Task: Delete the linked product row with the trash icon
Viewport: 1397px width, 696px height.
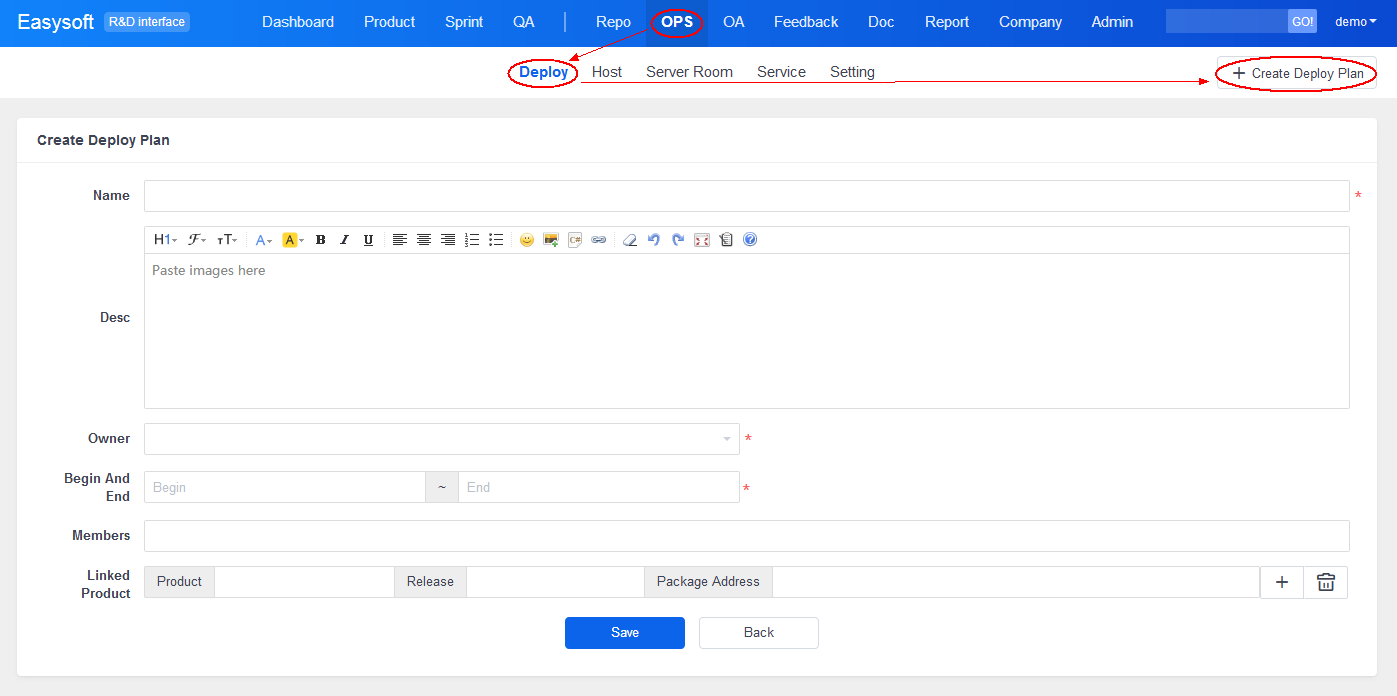Action: [x=1325, y=582]
